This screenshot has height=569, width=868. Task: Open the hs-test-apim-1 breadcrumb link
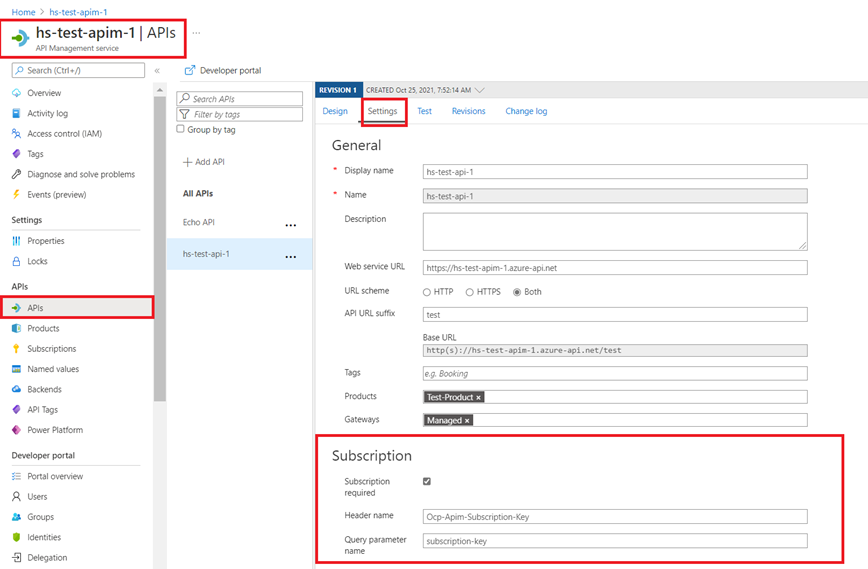click(78, 12)
